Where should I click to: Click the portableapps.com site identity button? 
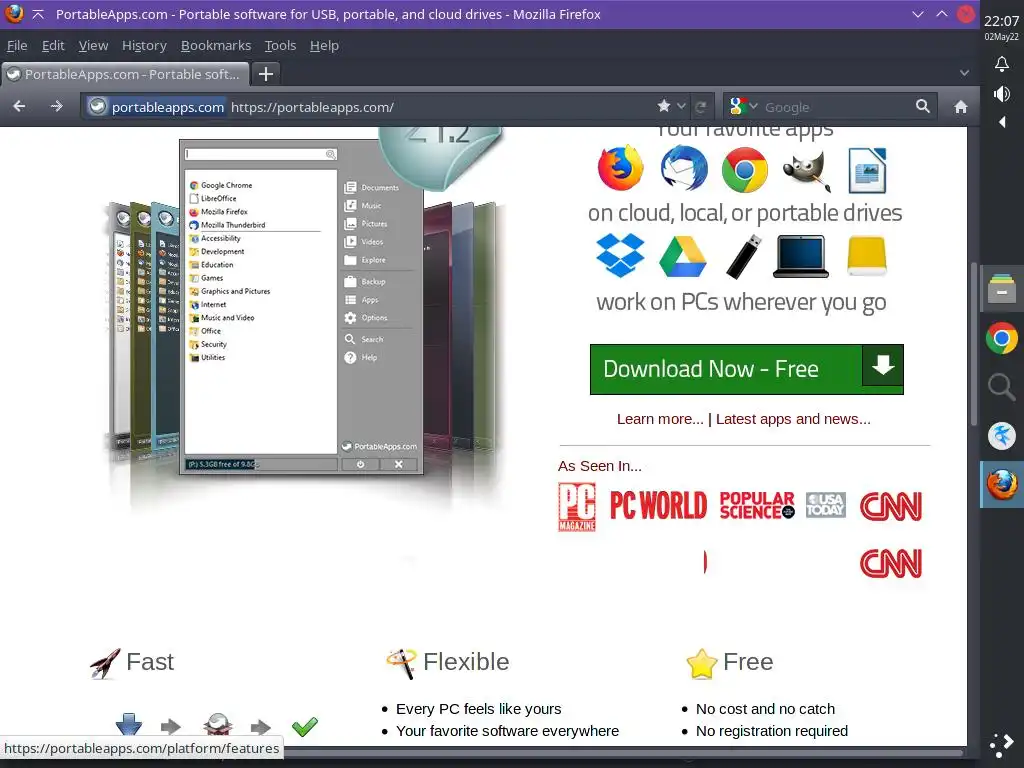point(156,107)
